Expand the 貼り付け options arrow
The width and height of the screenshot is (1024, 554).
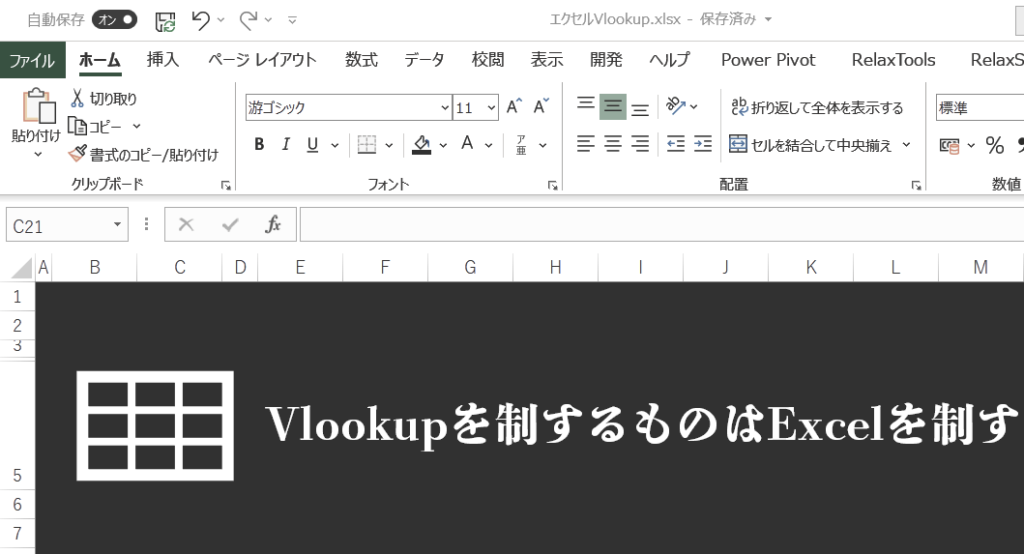tap(37, 155)
